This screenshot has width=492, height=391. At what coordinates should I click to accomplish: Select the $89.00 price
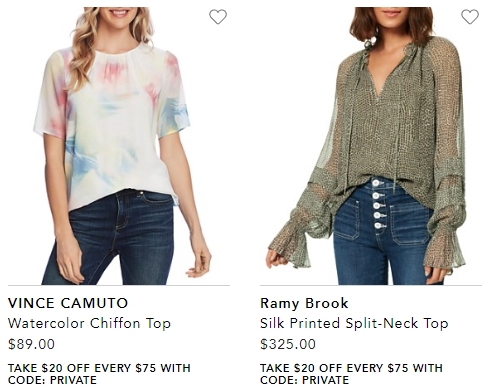pyautogui.click(x=31, y=344)
